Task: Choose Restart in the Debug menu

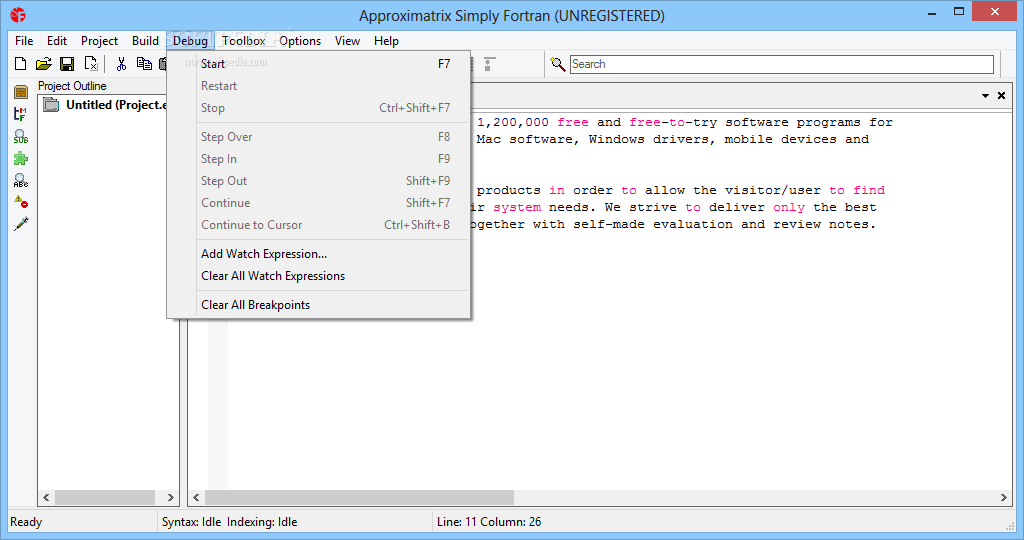Action: (x=319, y=86)
